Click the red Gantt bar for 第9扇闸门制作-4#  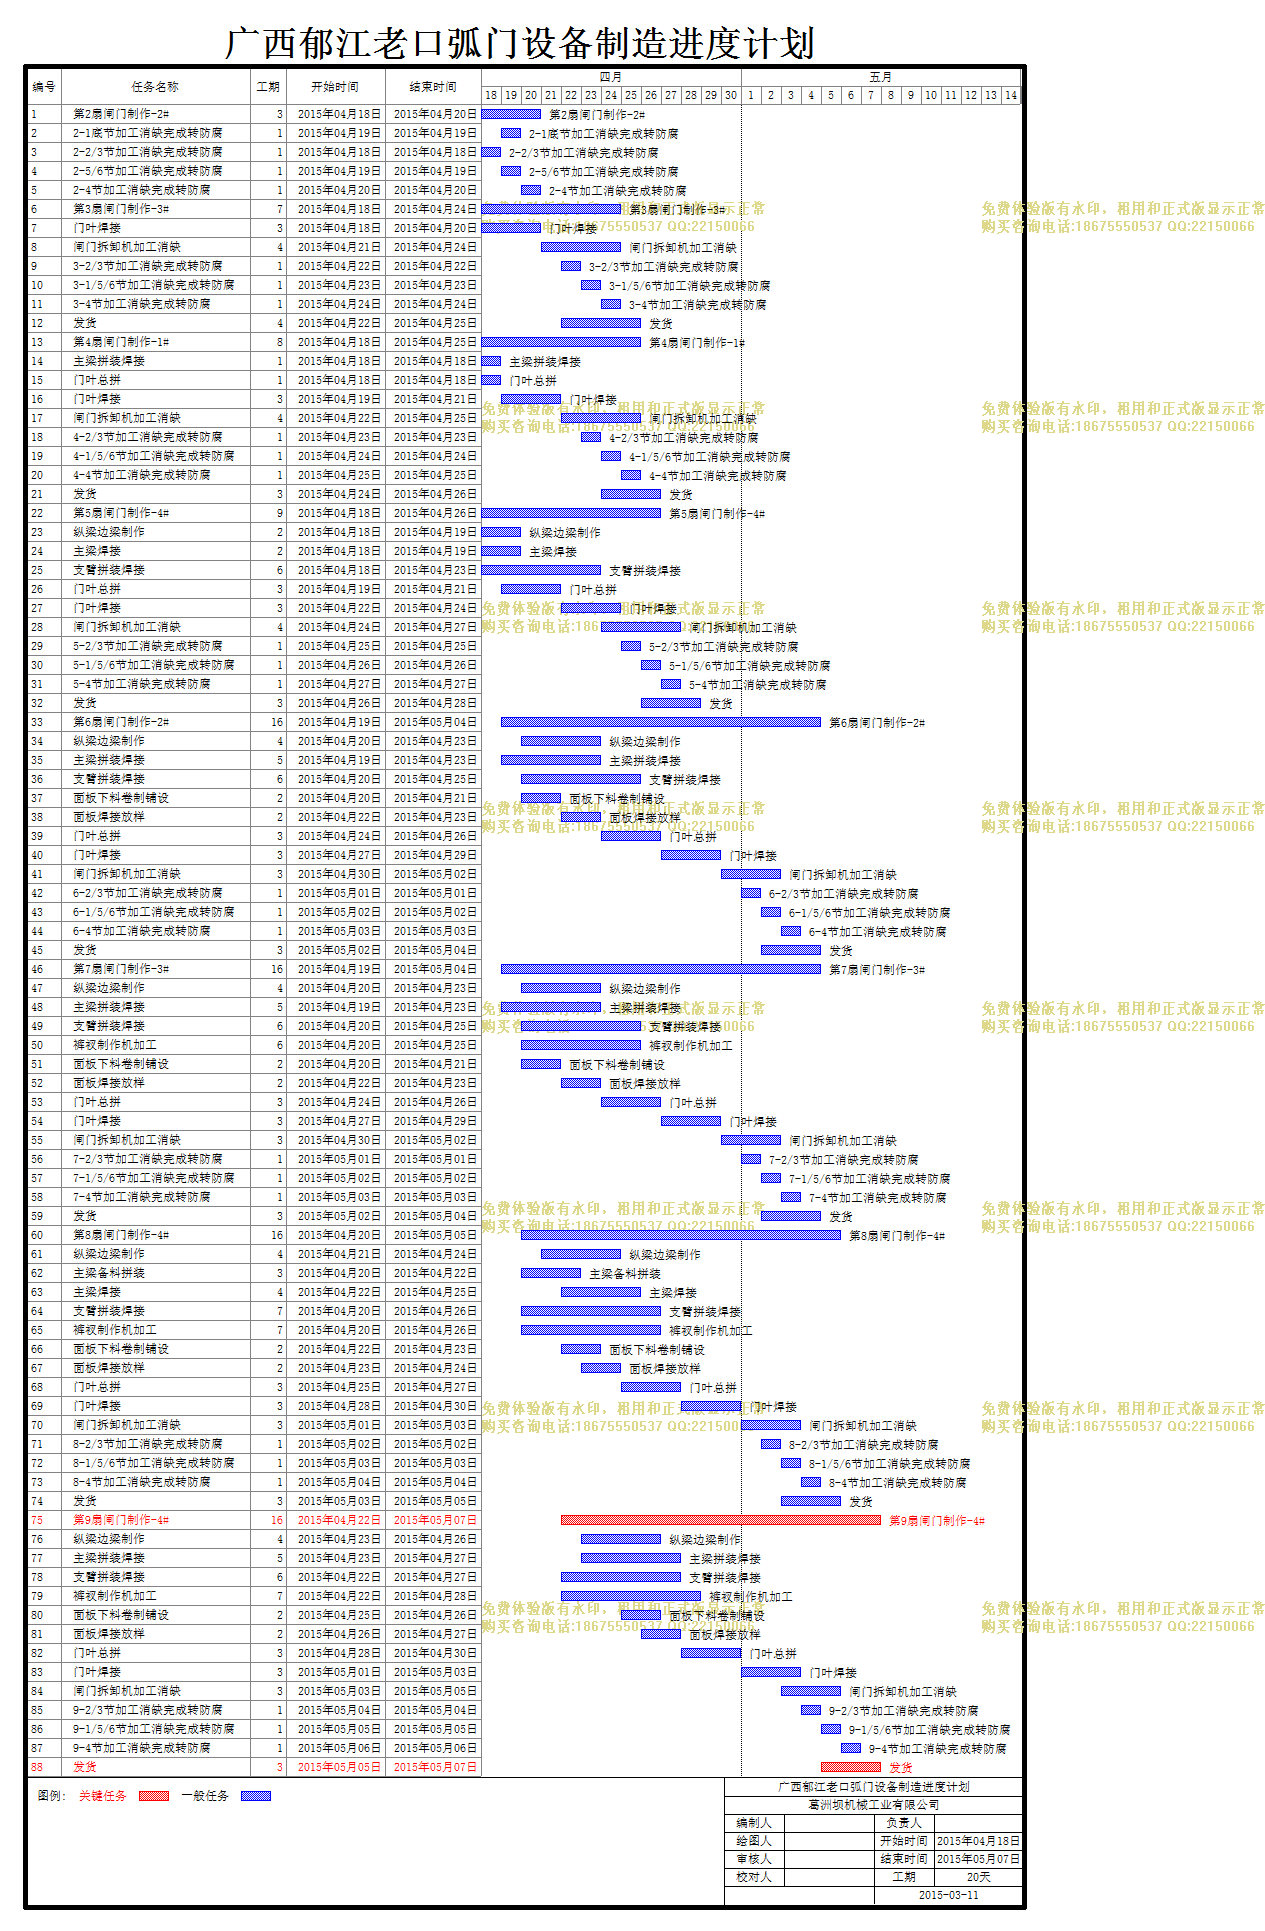pyautogui.click(x=721, y=1520)
